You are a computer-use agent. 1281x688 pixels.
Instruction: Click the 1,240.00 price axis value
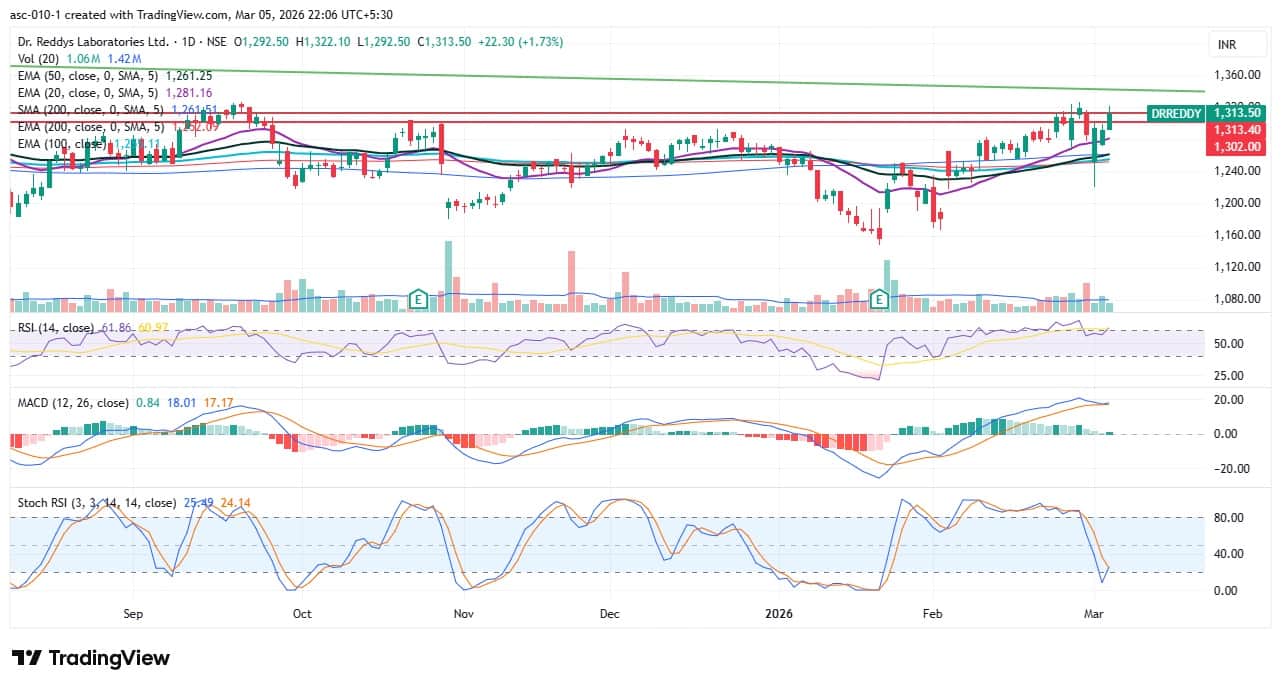[x=1237, y=171]
